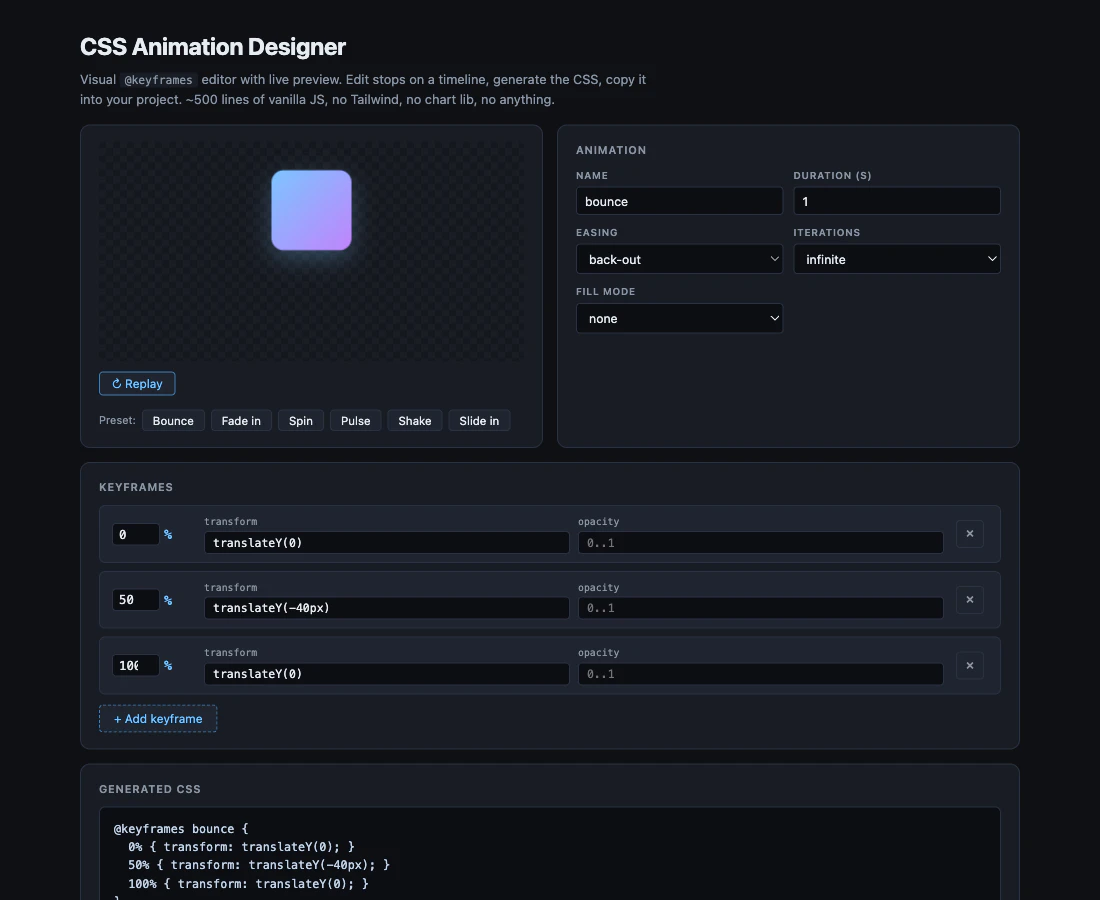Screen dimensions: 1100x900
Task: Open the Iterations dropdown
Action: pos(897,260)
